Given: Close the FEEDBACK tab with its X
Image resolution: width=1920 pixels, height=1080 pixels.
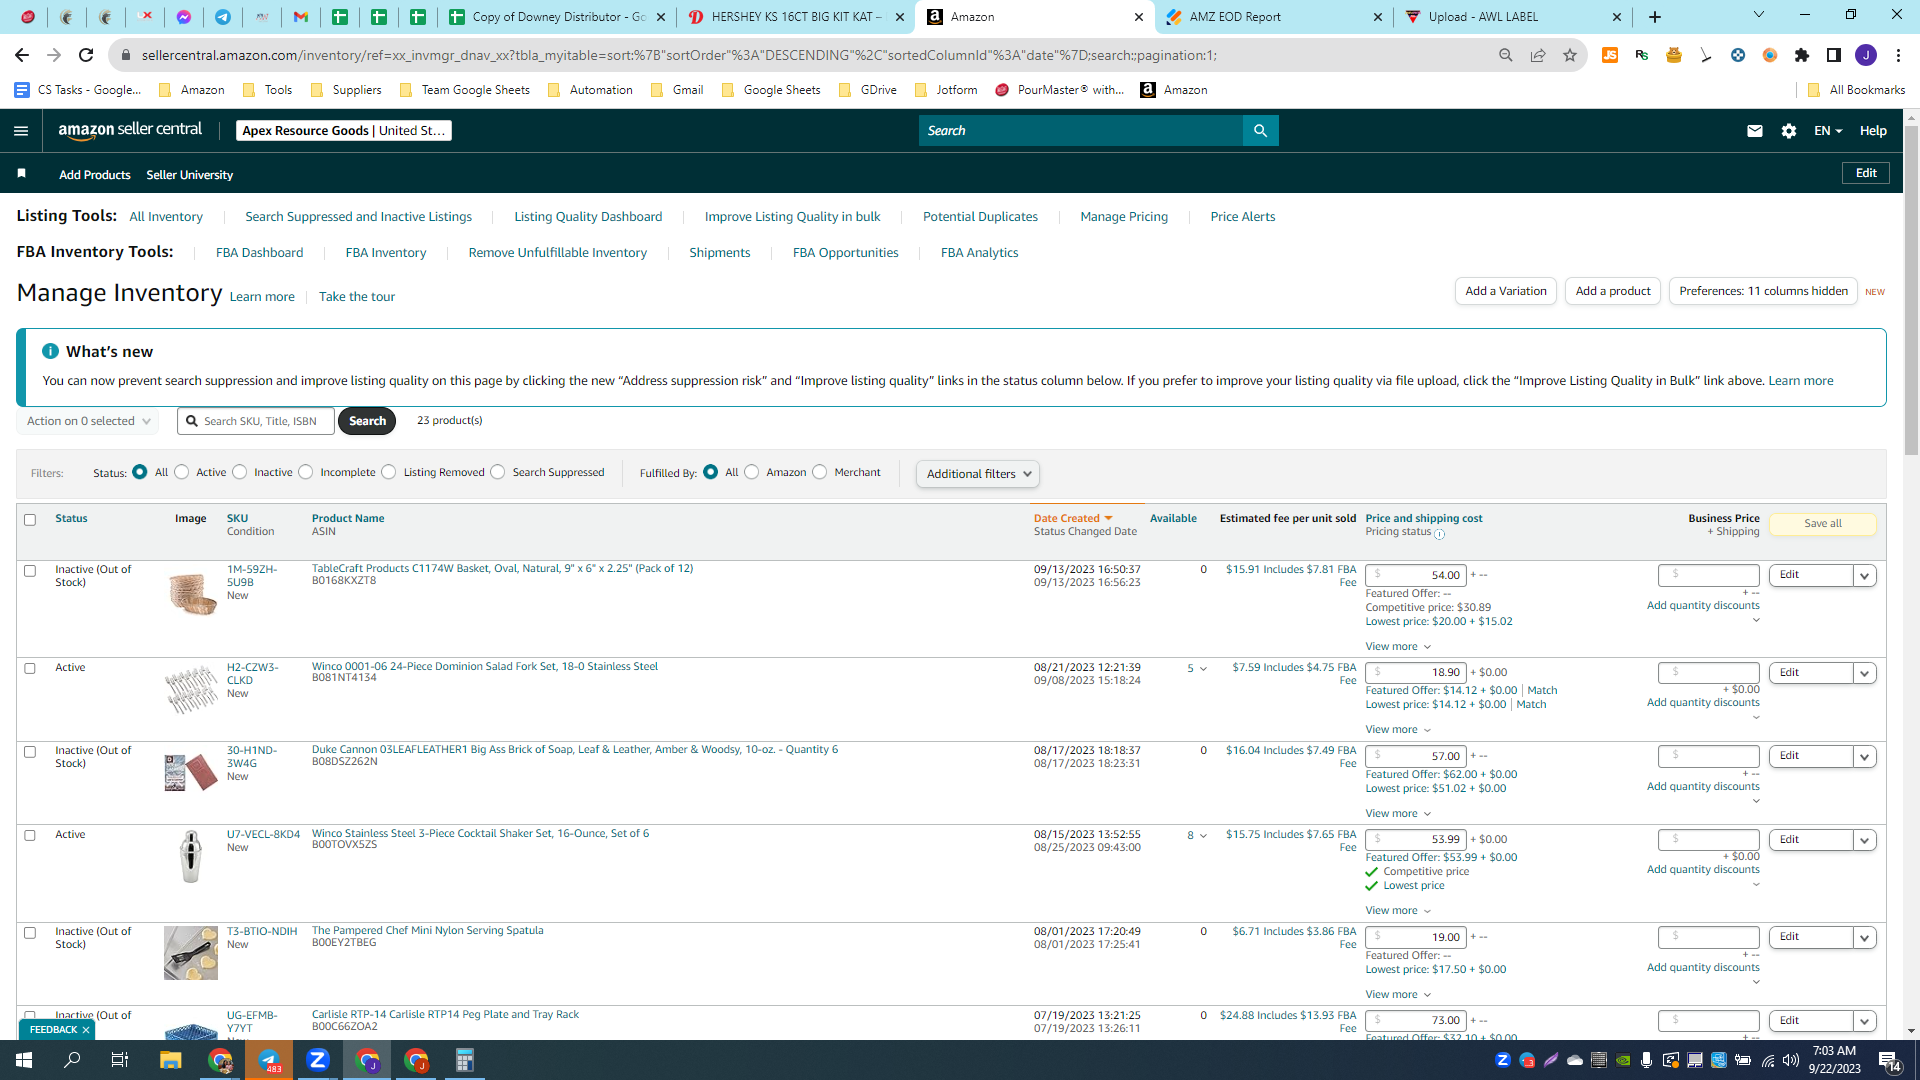Looking at the screenshot, I should coord(86,1030).
